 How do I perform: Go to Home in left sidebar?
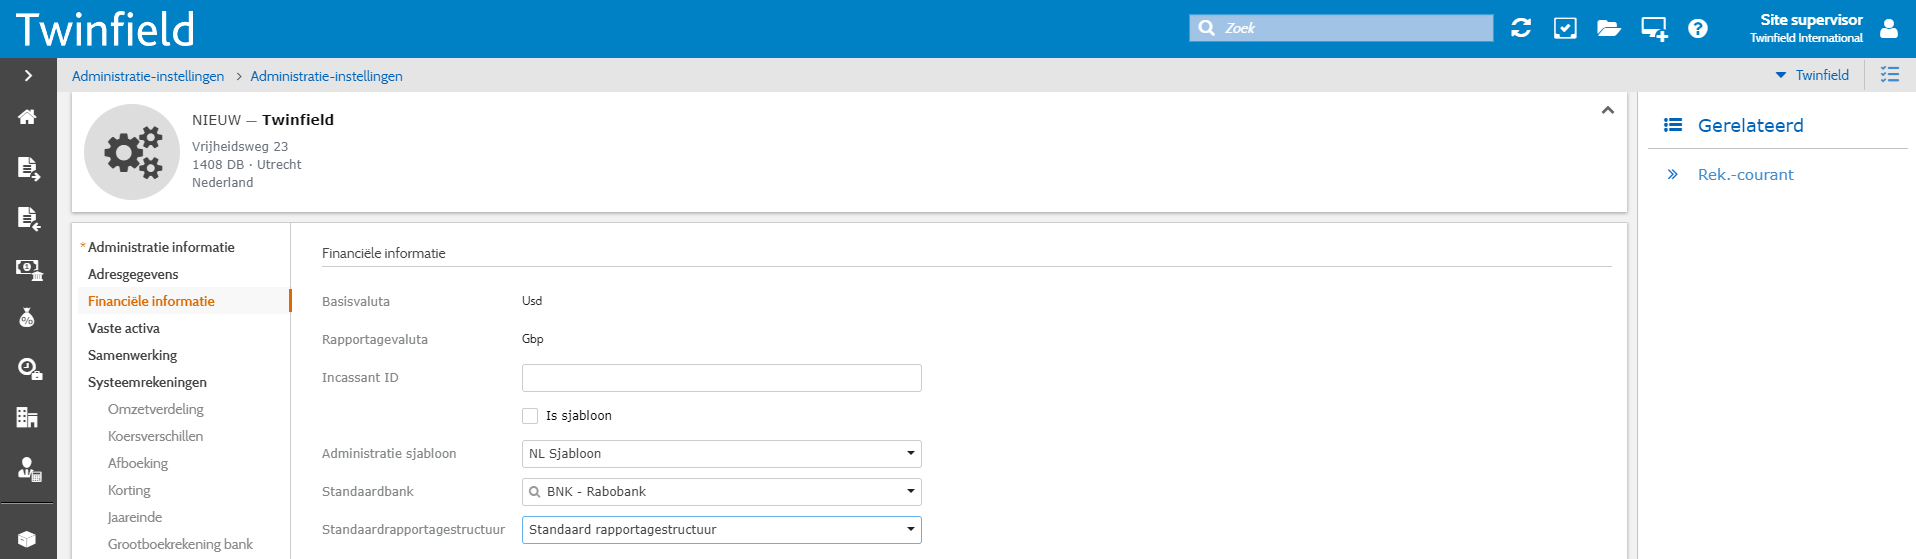(x=27, y=117)
